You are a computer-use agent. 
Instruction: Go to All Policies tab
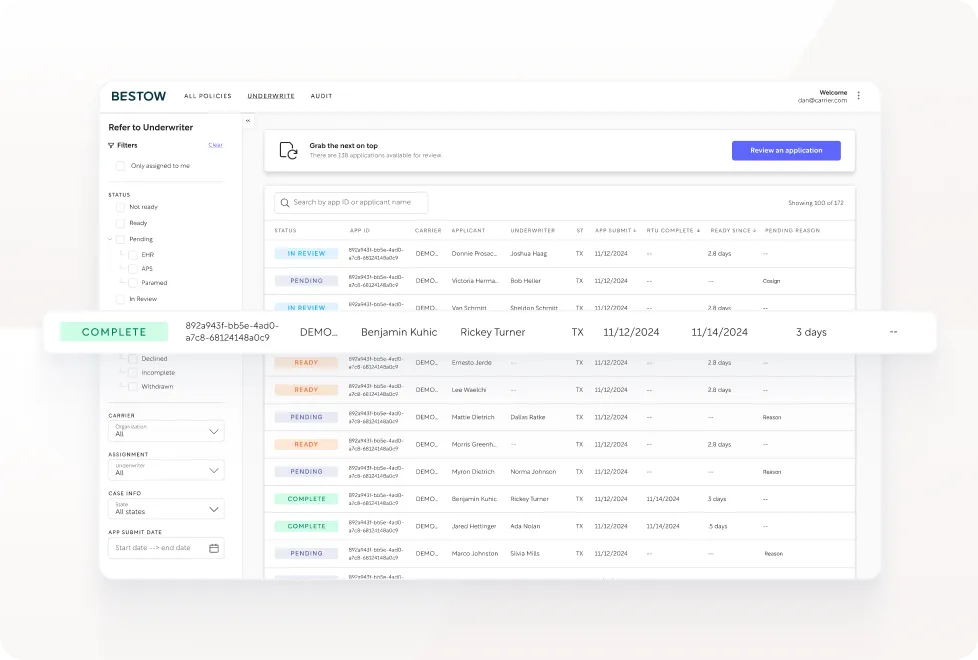click(x=208, y=96)
